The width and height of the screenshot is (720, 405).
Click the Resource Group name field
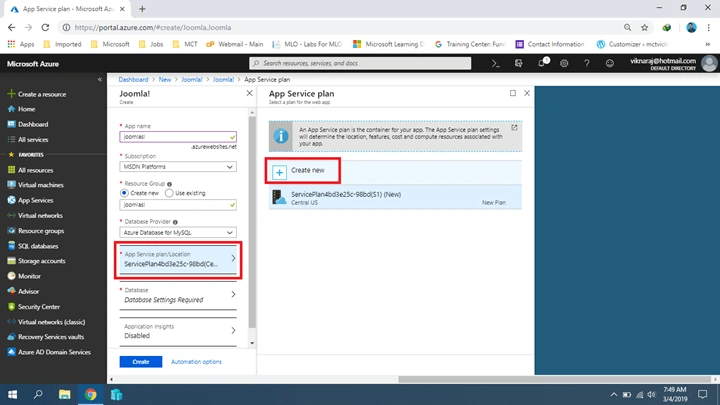178,205
